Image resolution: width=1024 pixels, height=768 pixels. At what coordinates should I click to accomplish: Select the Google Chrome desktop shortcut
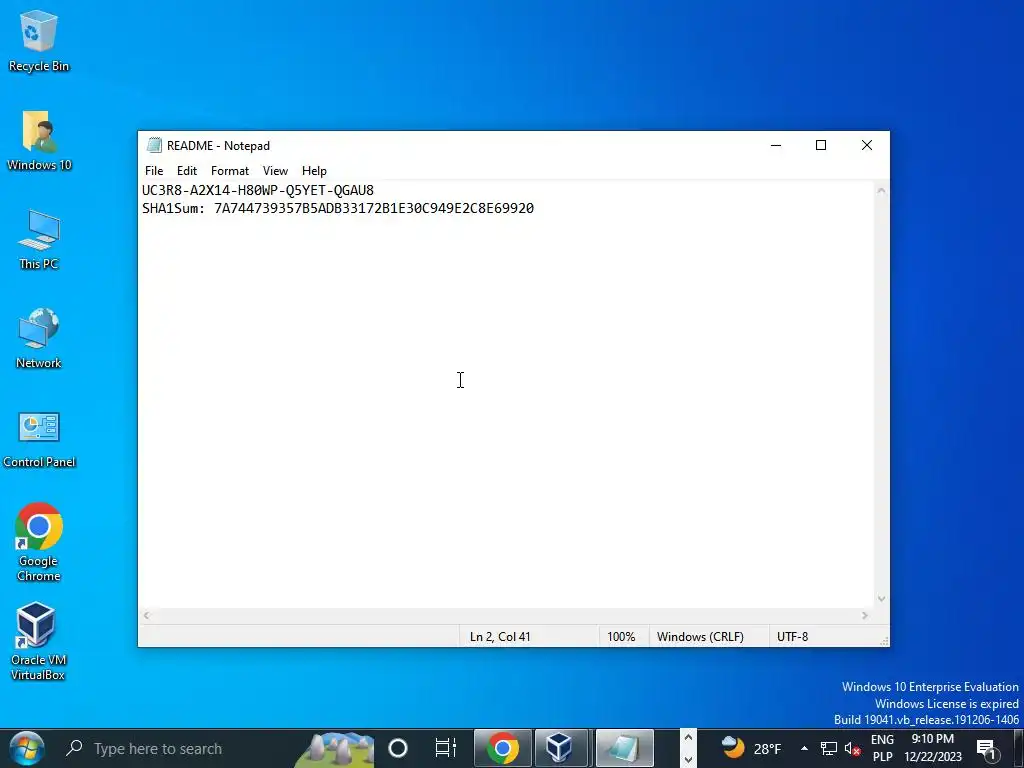pos(39,542)
